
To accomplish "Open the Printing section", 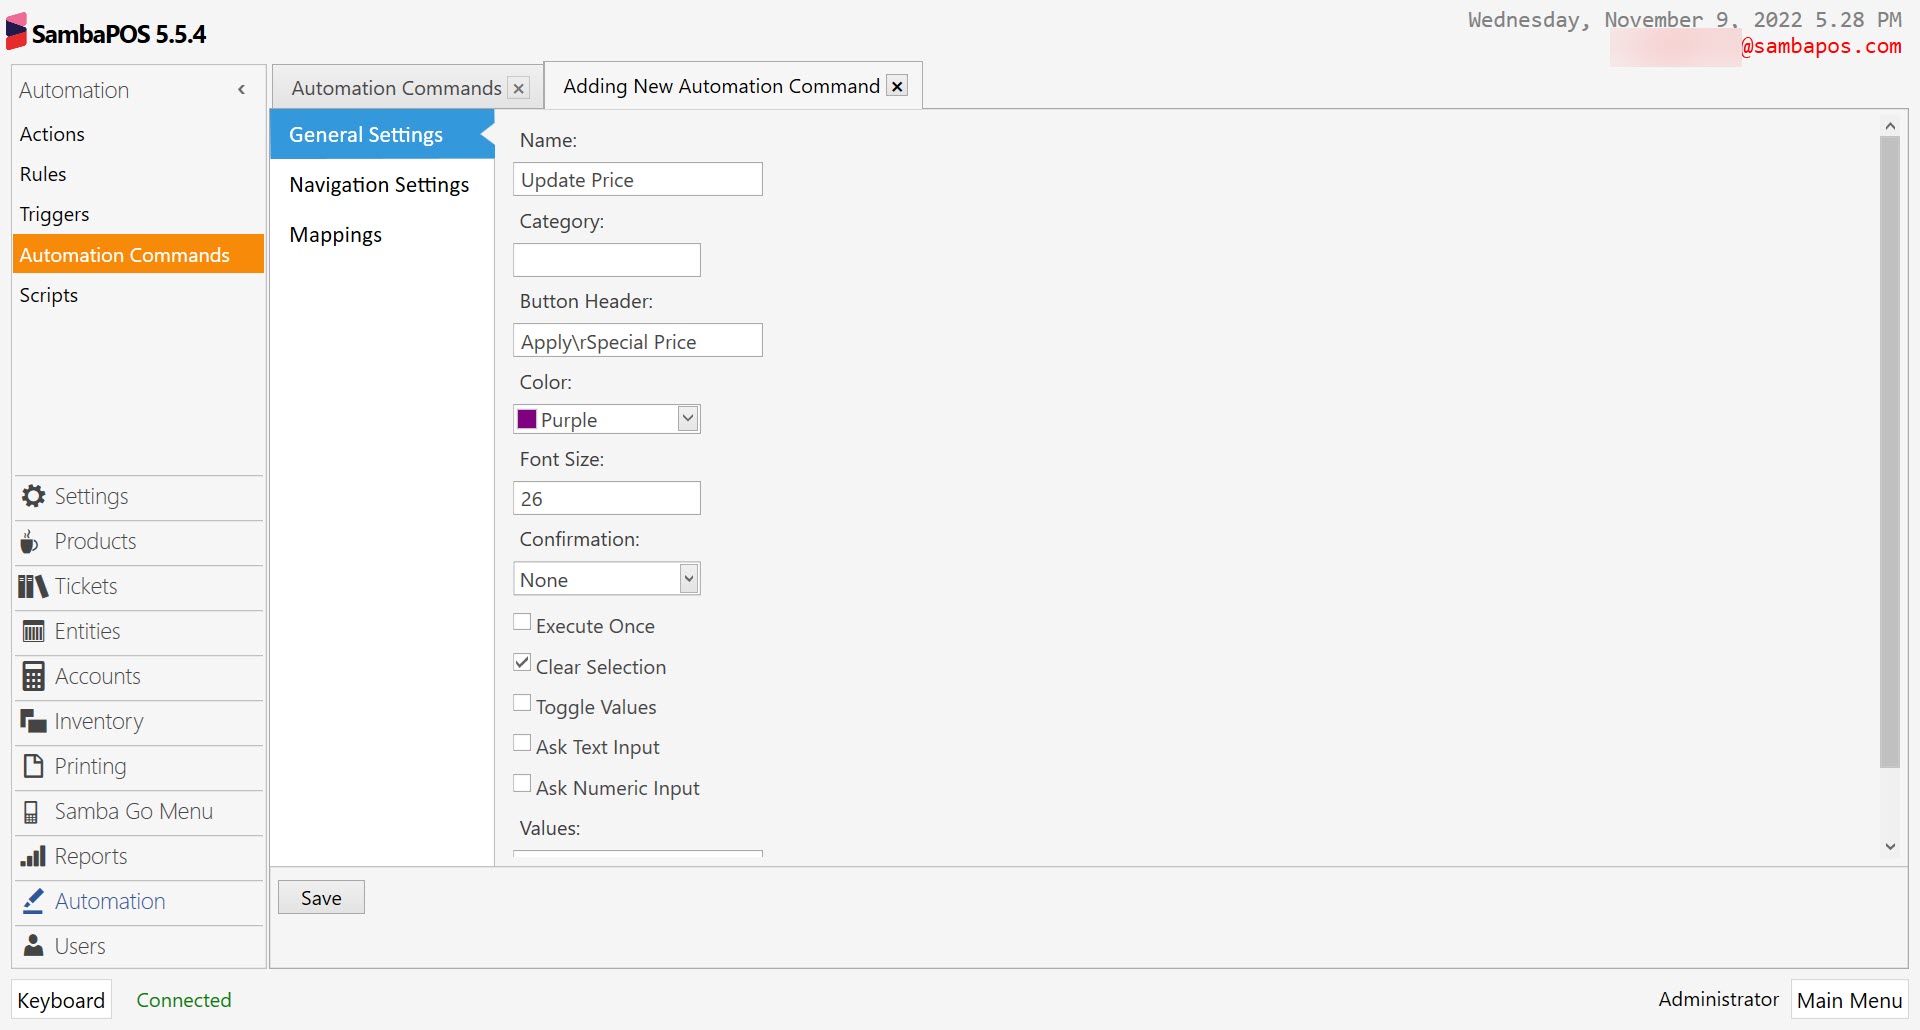I will [x=90, y=766].
